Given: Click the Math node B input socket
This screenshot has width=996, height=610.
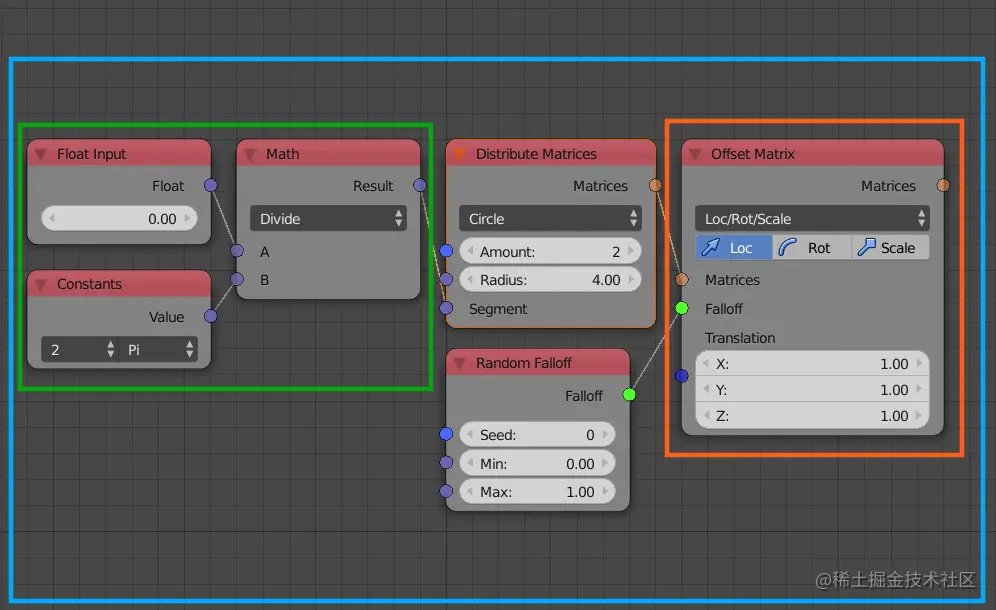Looking at the screenshot, I should (x=237, y=278).
